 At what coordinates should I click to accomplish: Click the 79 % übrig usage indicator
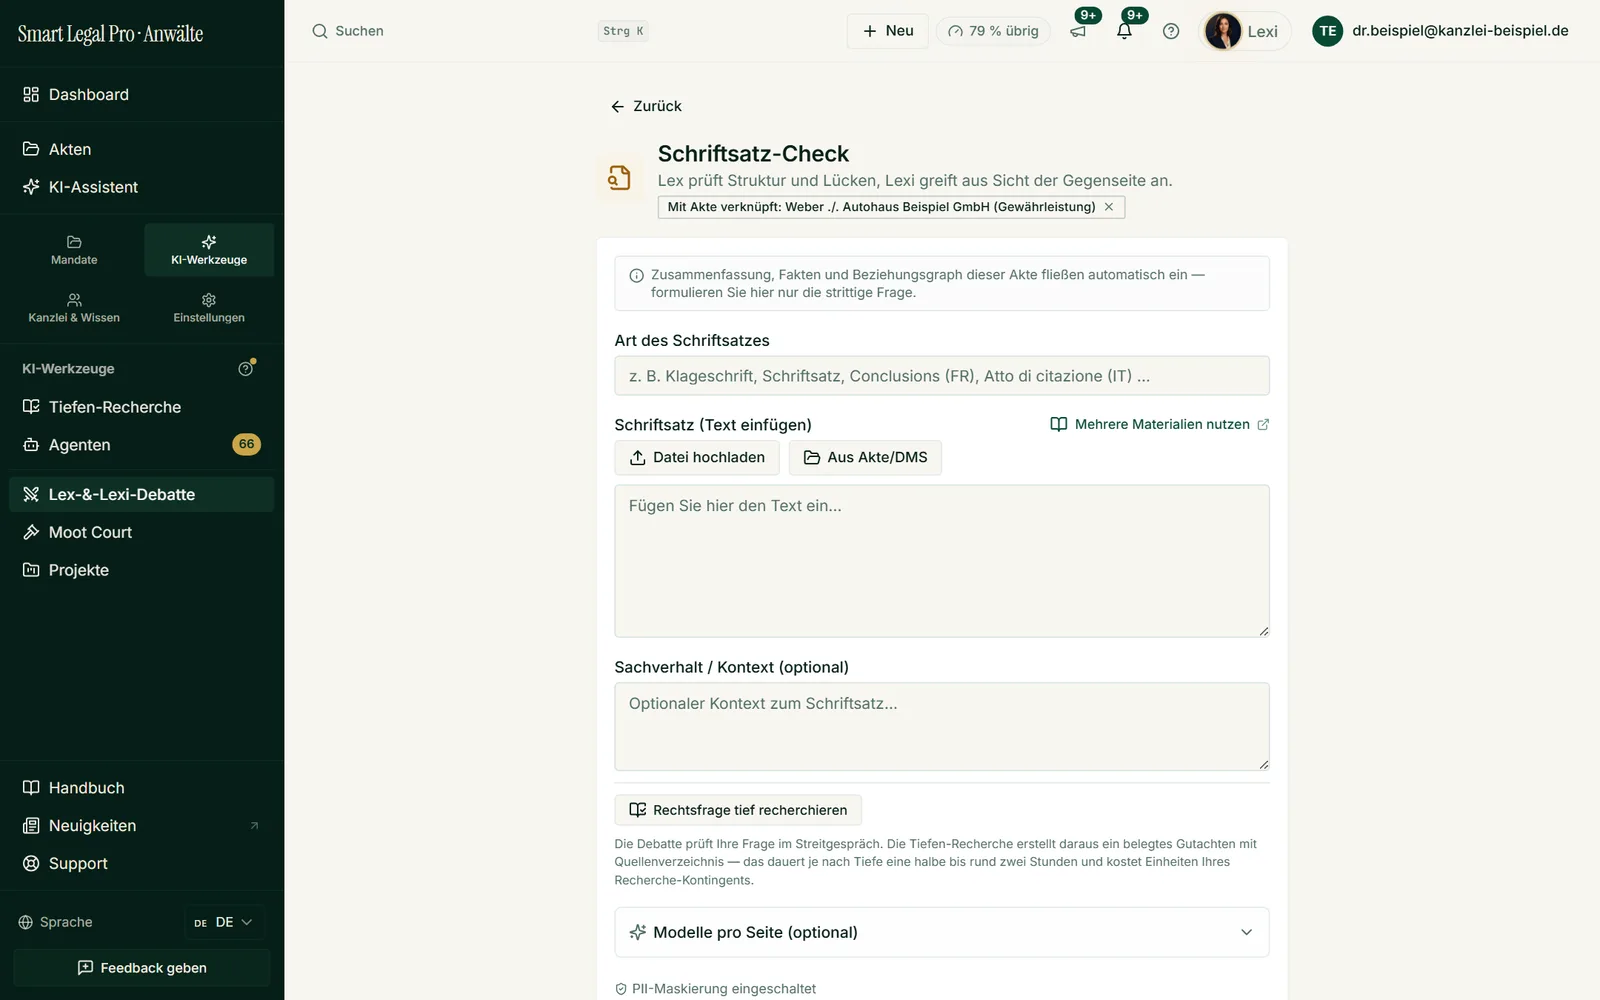993,31
